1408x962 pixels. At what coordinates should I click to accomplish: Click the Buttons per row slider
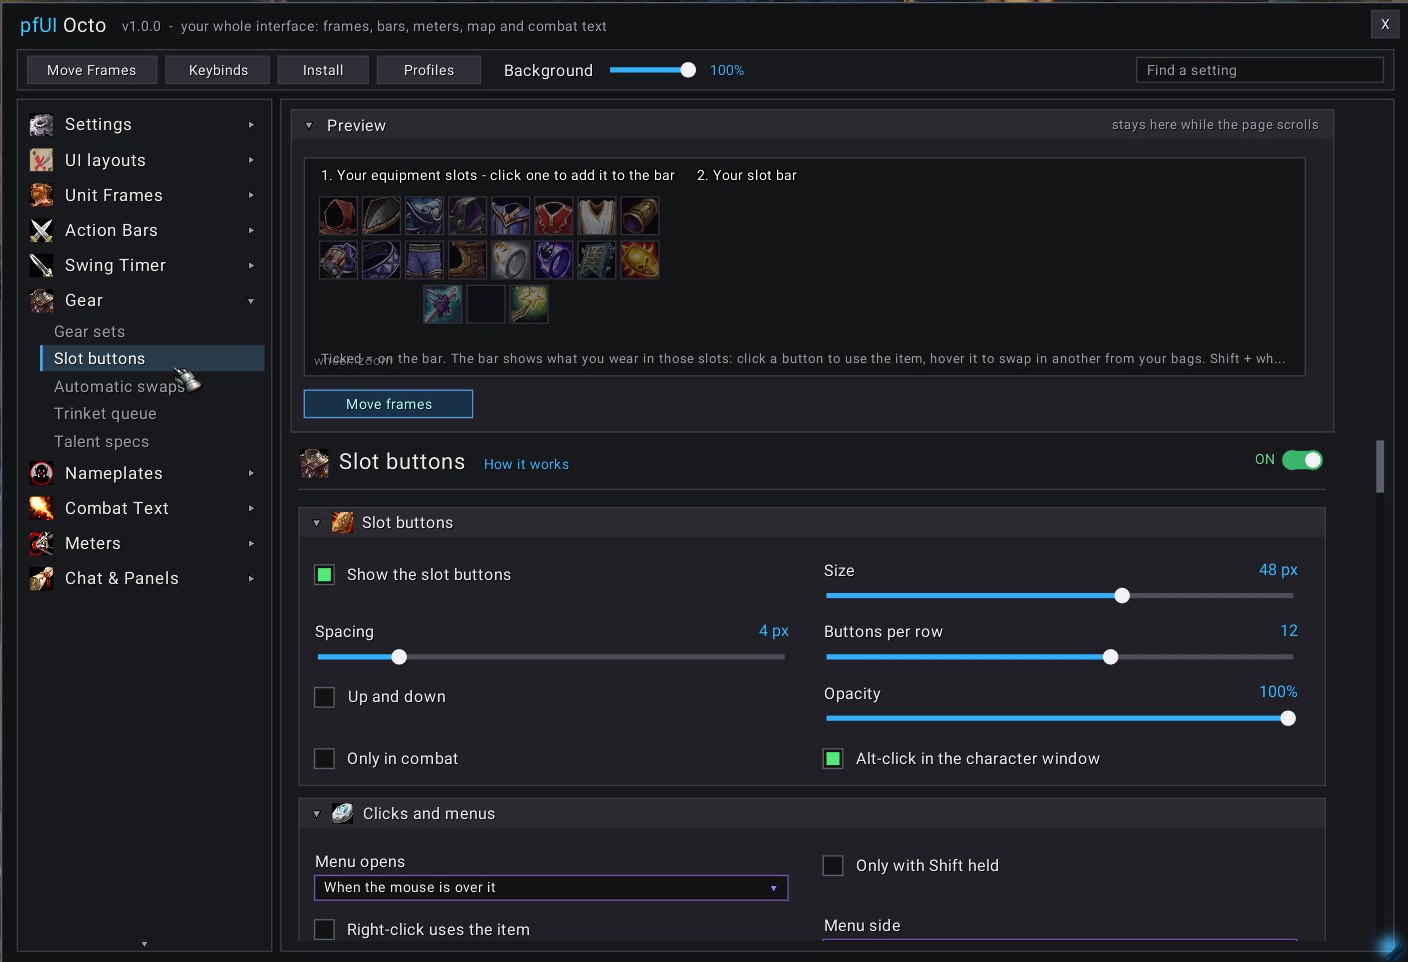(1060, 657)
